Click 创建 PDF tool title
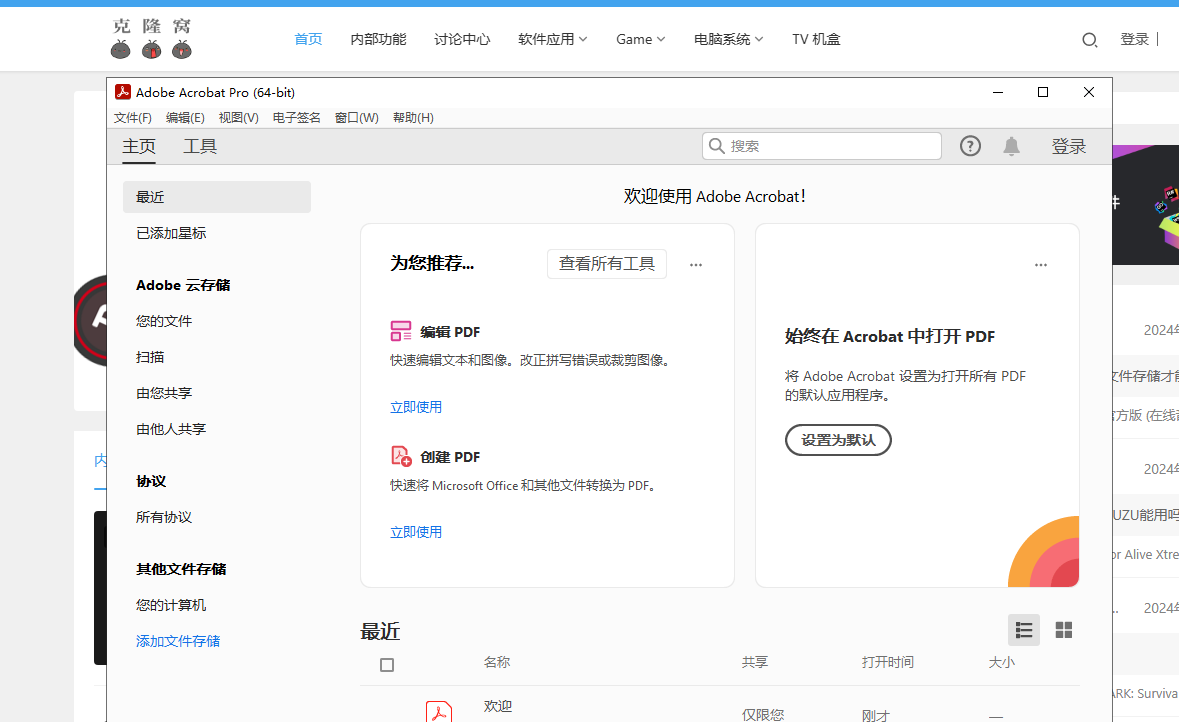Viewport: 1179px width, 722px height. 450,457
